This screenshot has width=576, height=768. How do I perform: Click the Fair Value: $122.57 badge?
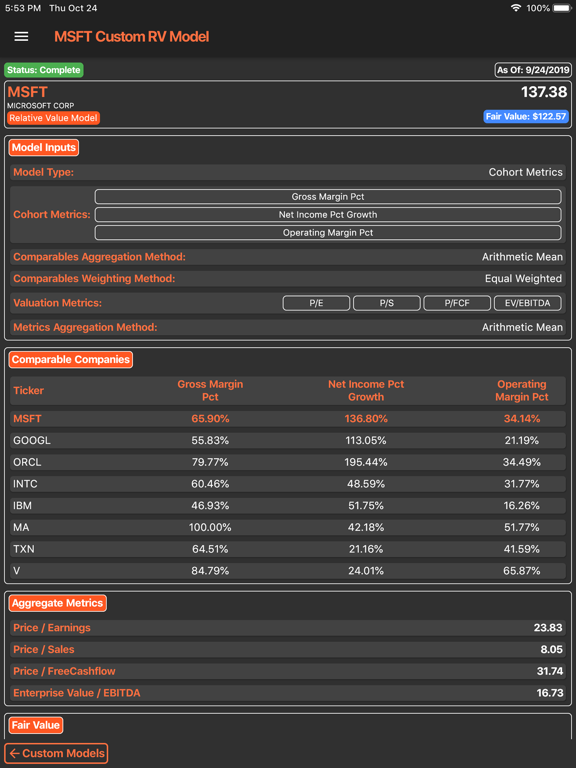point(526,117)
